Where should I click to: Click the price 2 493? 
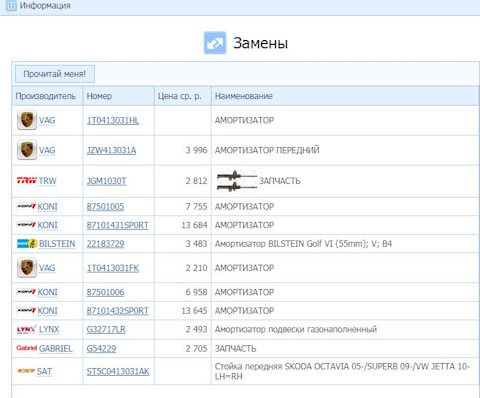pyautogui.click(x=197, y=330)
